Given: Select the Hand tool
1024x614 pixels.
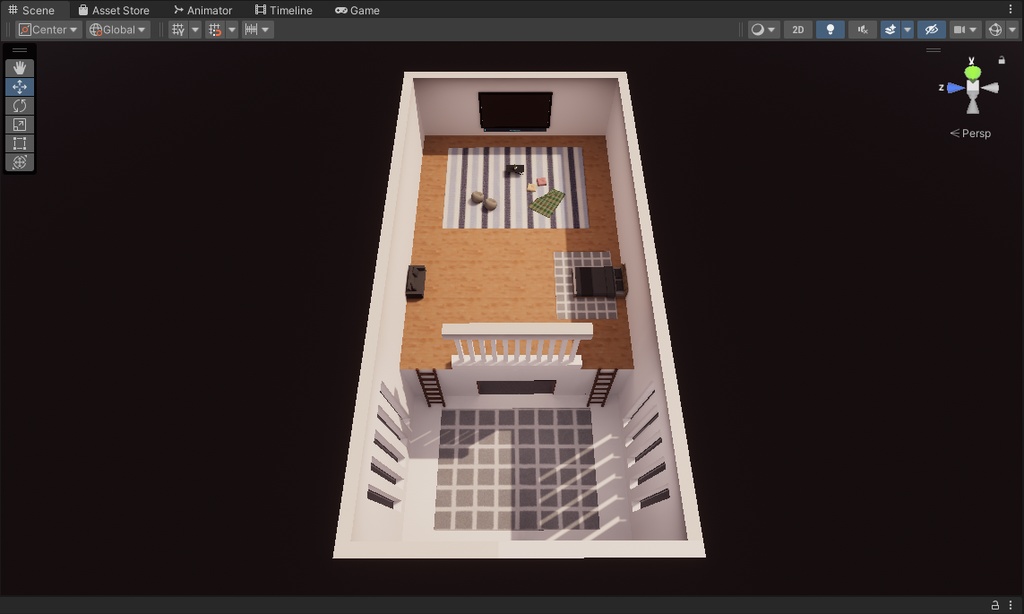Looking at the screenshot, I should (19, 67).
